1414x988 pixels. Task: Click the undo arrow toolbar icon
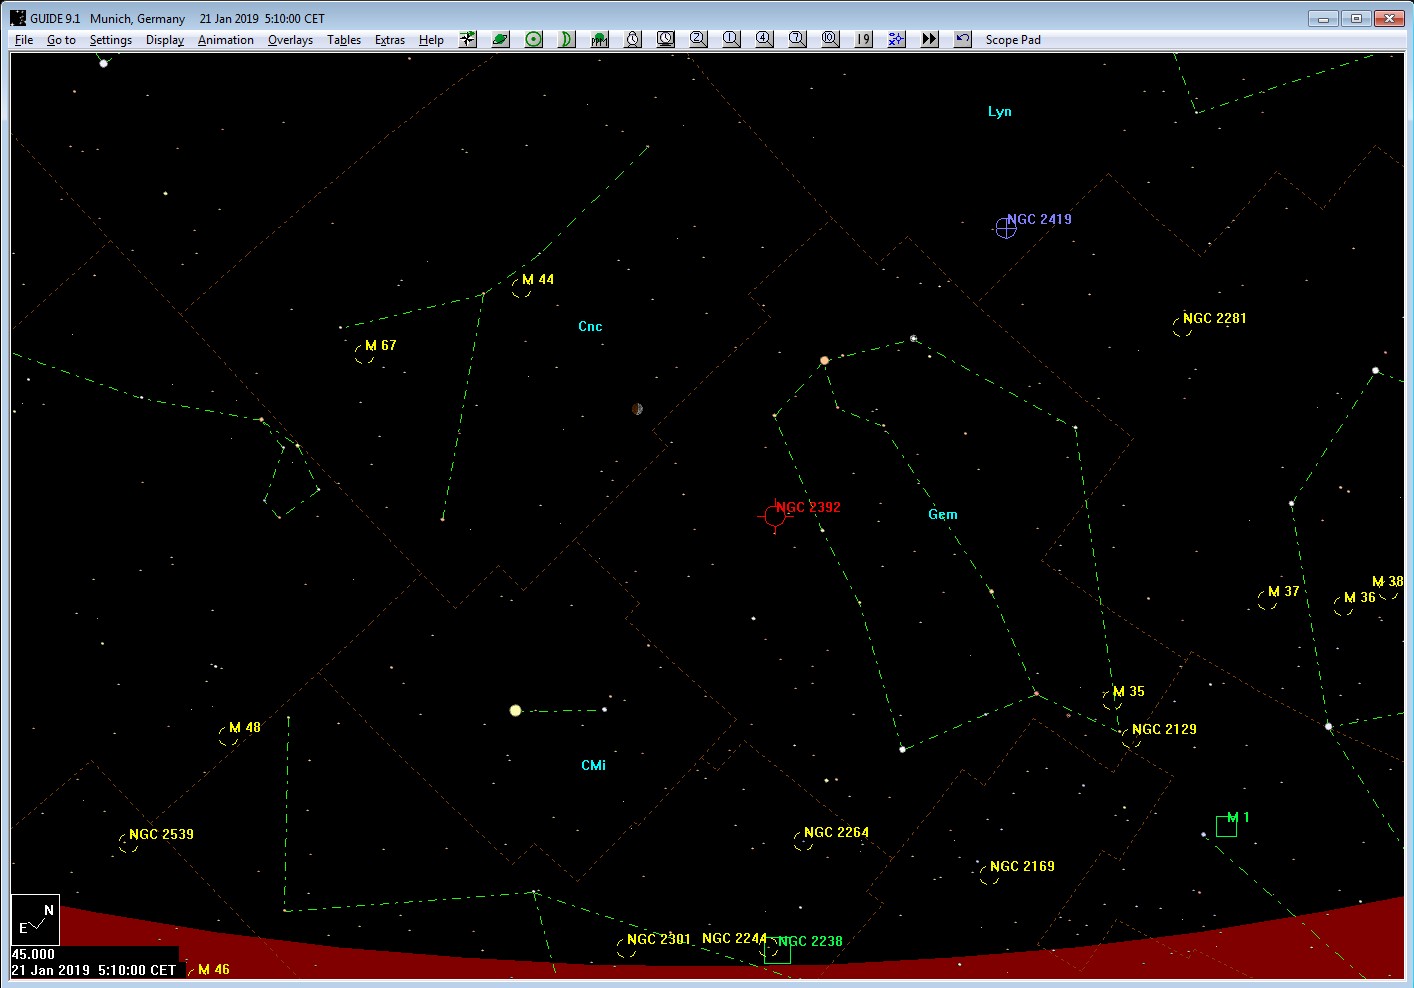tap(963, 39)
